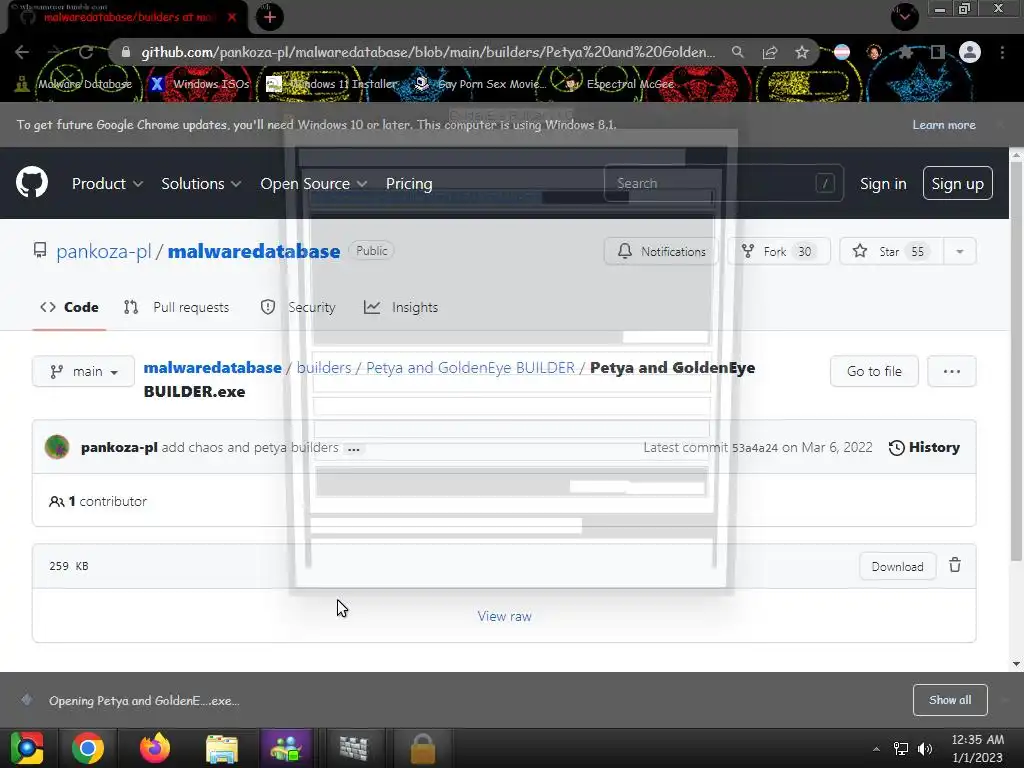This screenshot has height=768, width=1024.
Task: Open the Windows 11 Installer bookmark
Action: click(332, 84)
